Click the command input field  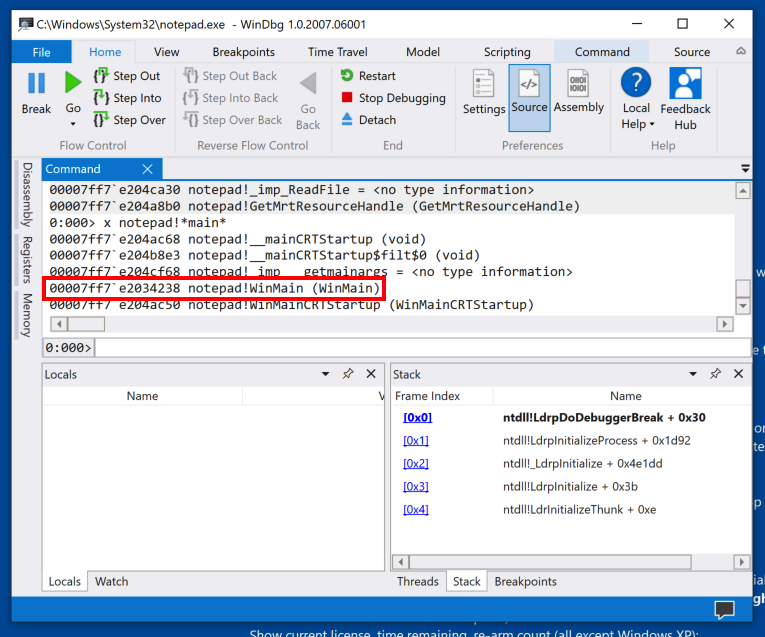tap(423, 348)
